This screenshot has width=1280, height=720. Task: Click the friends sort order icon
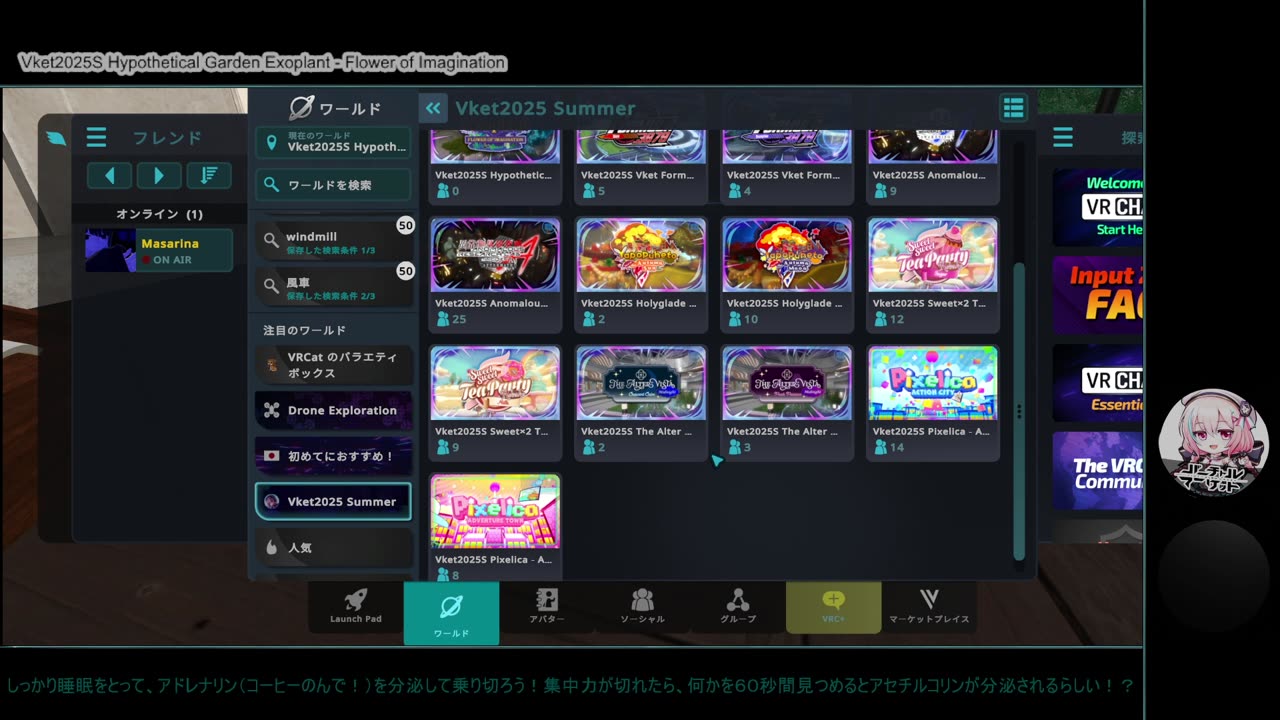coord(209,176)
